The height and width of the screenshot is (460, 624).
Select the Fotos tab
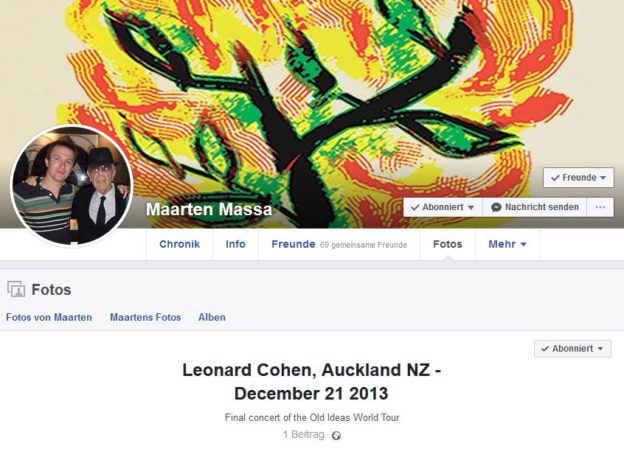pos(448,244)
